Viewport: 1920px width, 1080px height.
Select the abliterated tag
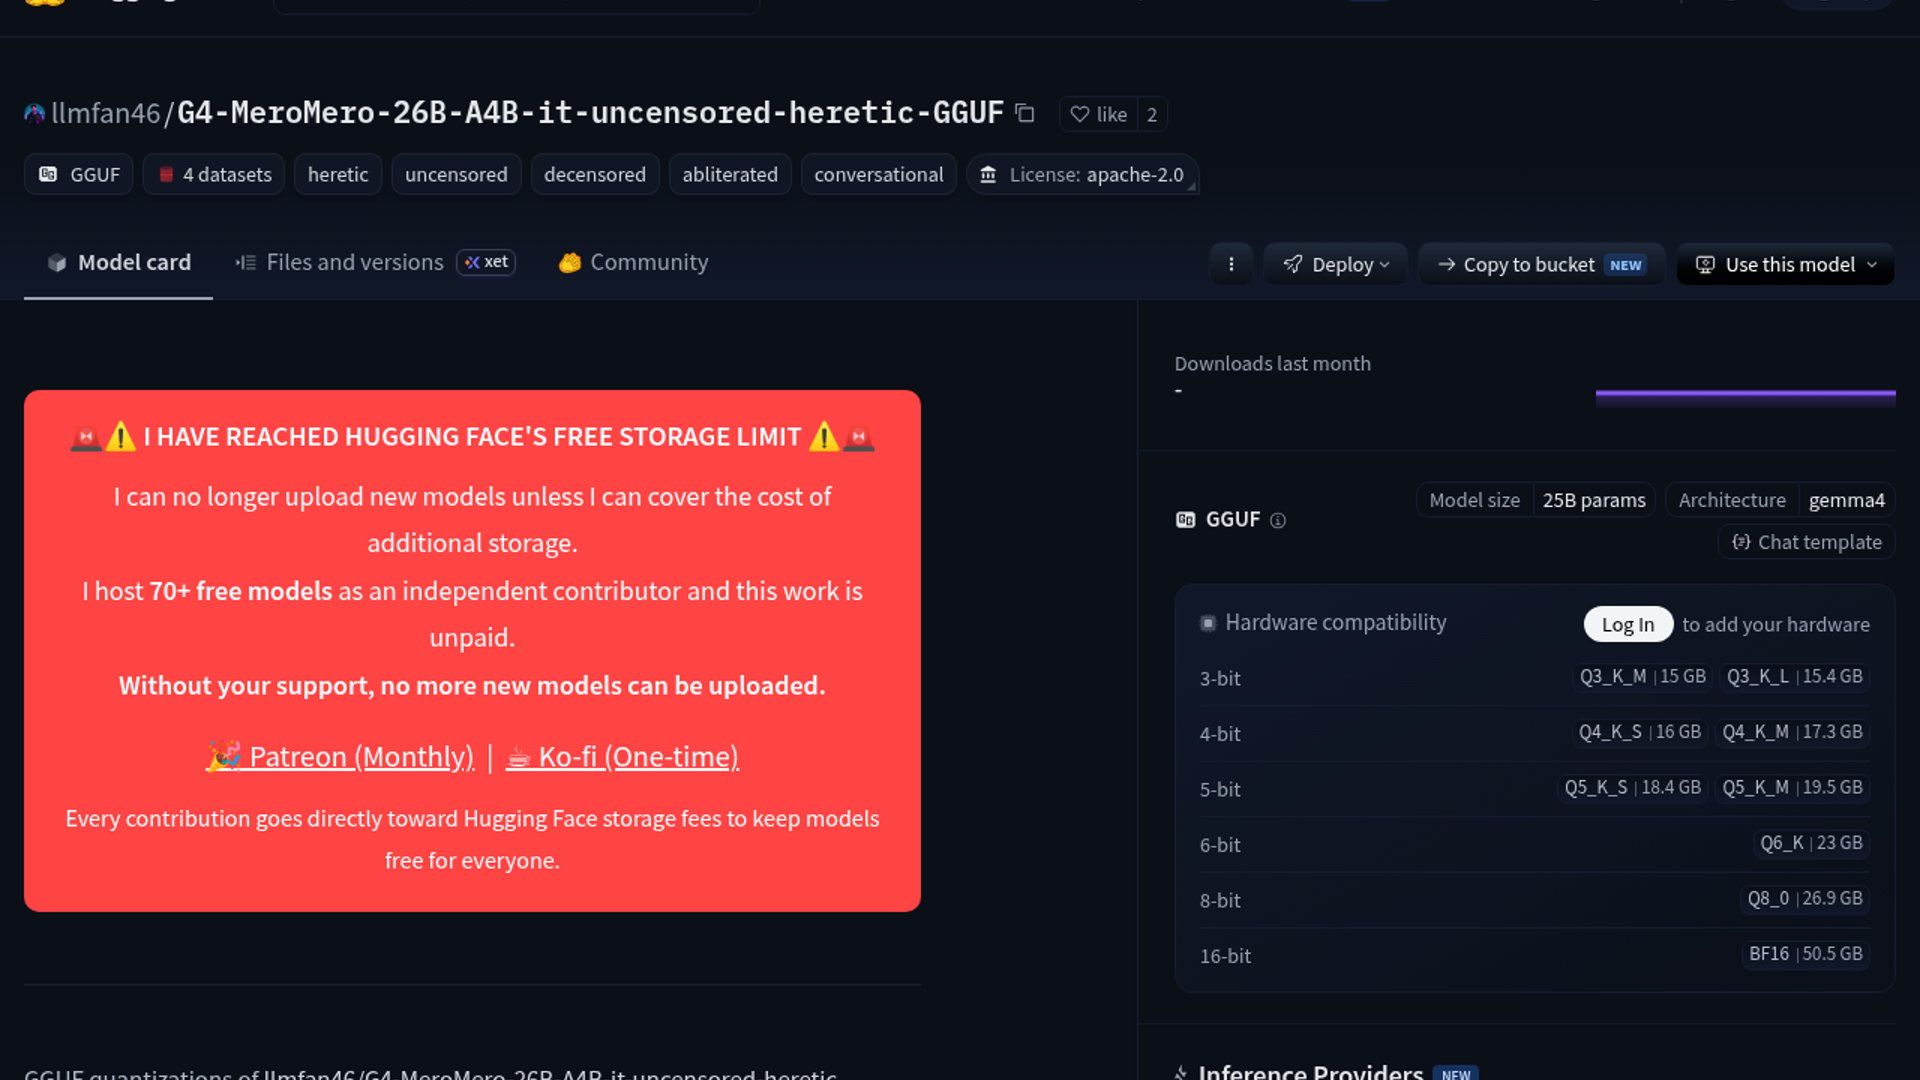[x=730, y=174]
